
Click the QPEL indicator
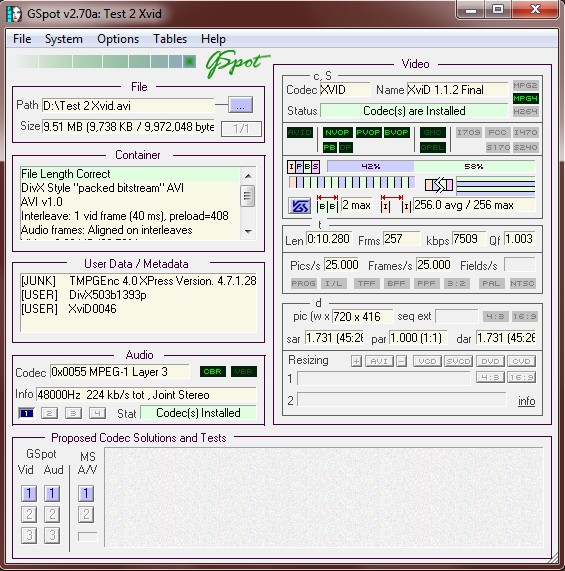click(x=433, y=147)
